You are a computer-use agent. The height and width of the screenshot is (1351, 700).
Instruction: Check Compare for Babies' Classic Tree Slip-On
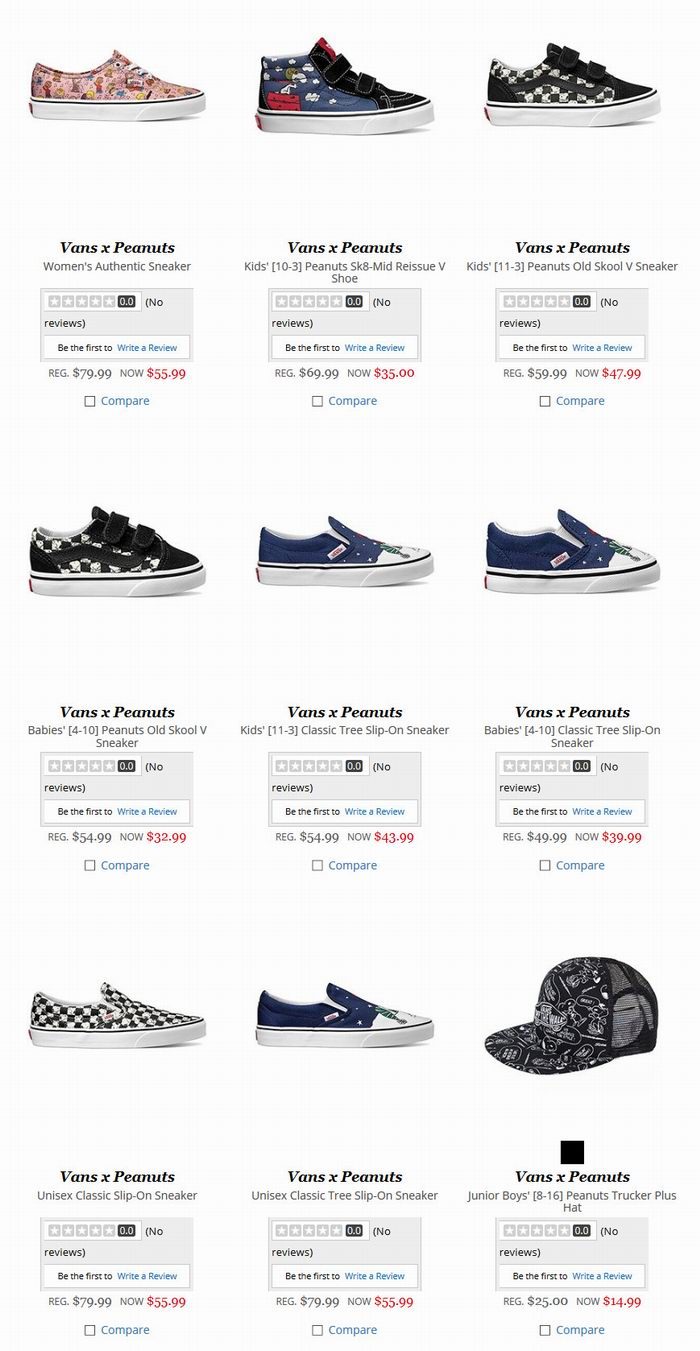point(545,866)
